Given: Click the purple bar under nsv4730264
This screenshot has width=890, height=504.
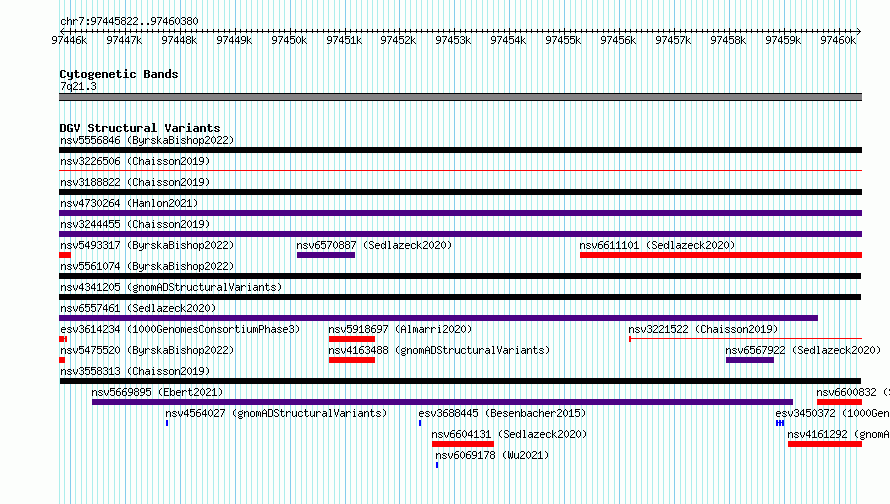Looking at the screenshot, I should [460, 213].
